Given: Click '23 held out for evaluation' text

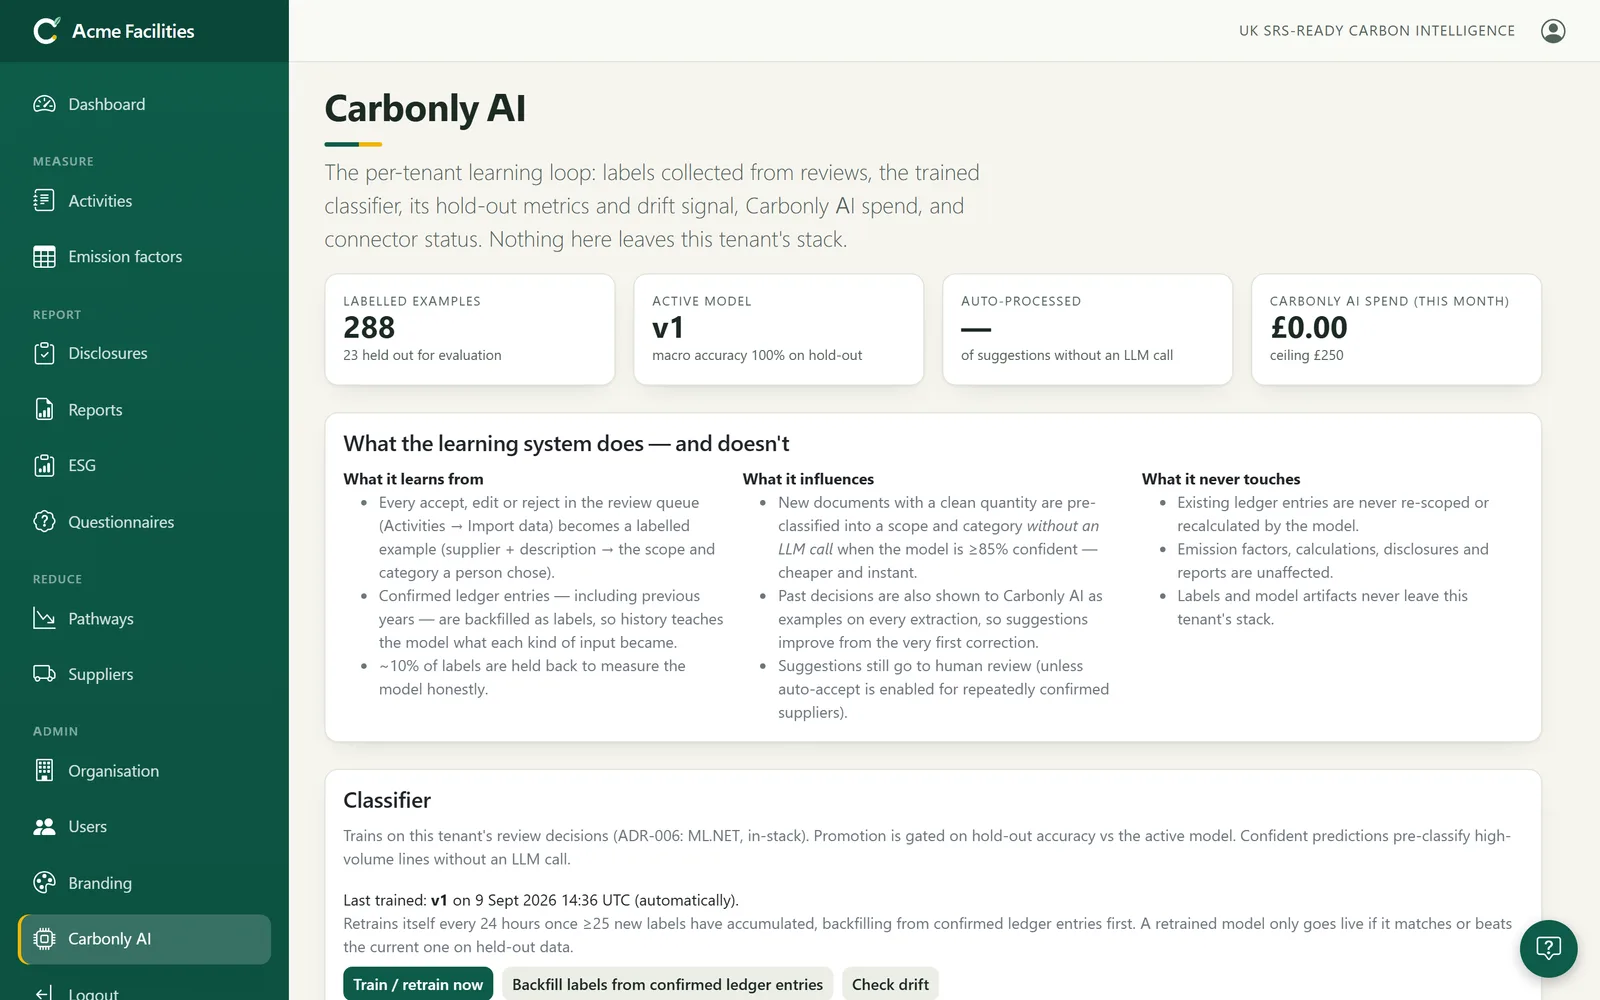Looking at the screenshot, I should (422, 355).
